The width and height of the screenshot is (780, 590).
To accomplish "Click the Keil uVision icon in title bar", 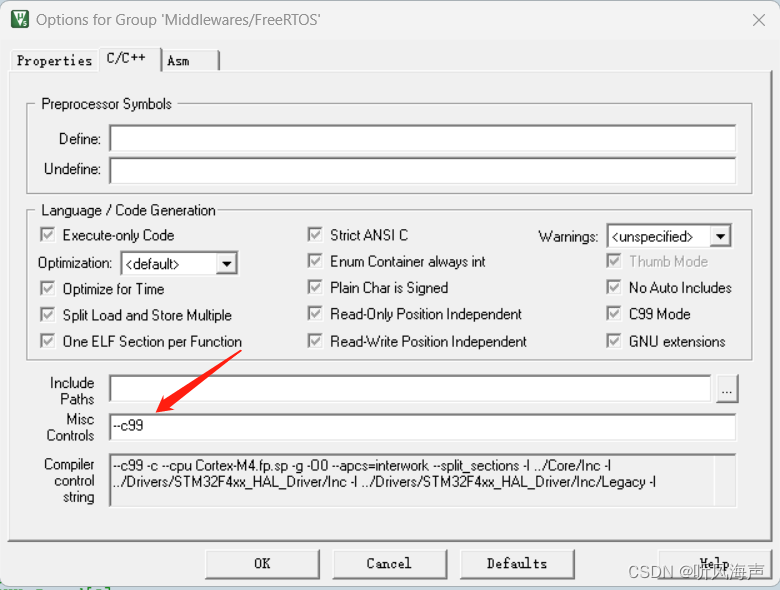I will click(x=20, y=19).
